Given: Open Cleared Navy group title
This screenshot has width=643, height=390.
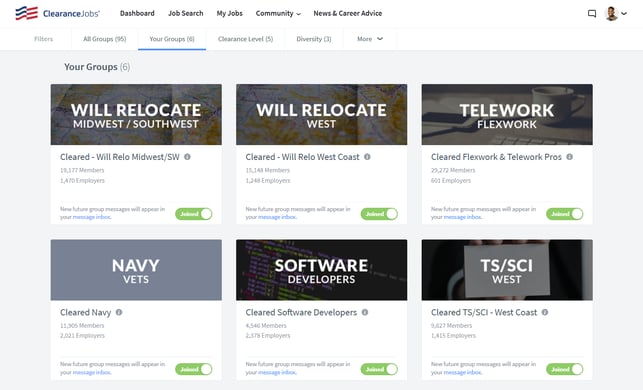Looking at the screenshot, I should coord(85,312).
